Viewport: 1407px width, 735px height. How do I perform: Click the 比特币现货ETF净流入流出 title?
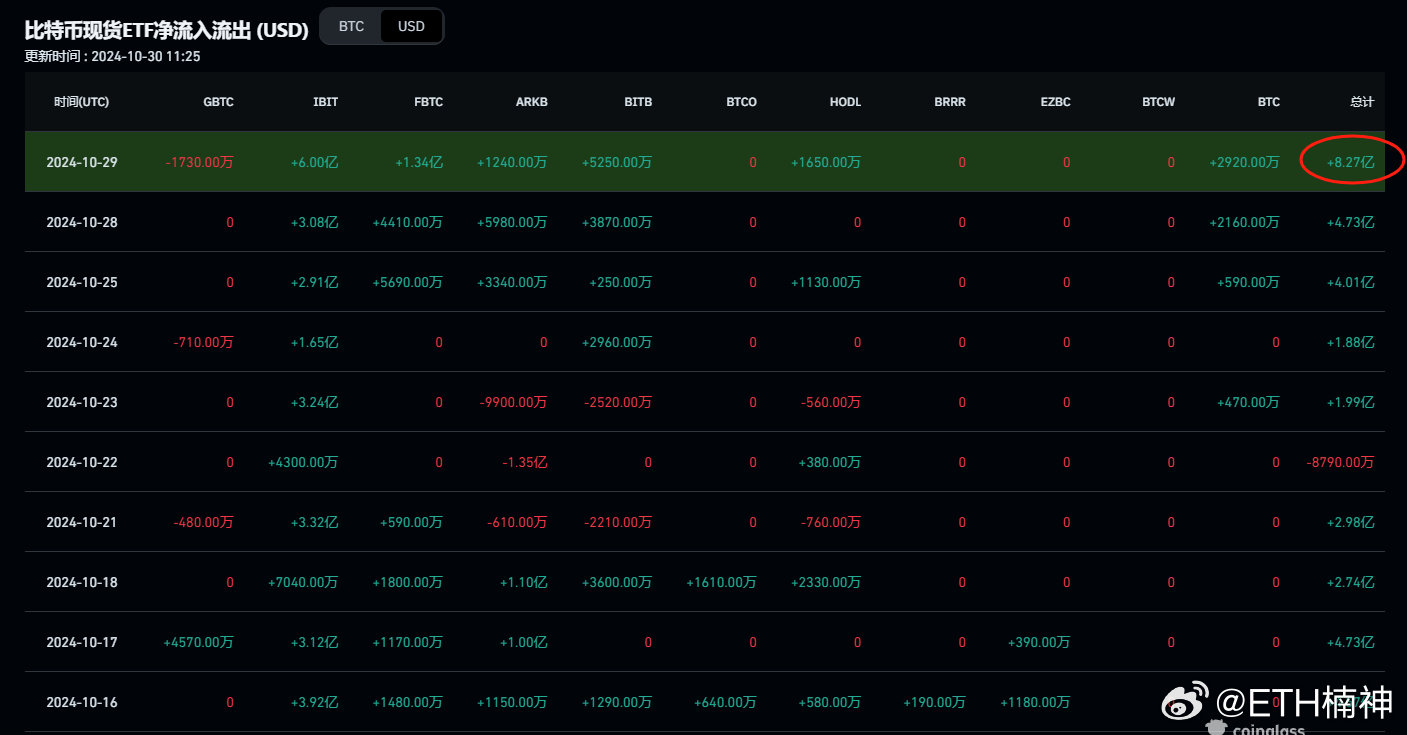coord(167,30)
